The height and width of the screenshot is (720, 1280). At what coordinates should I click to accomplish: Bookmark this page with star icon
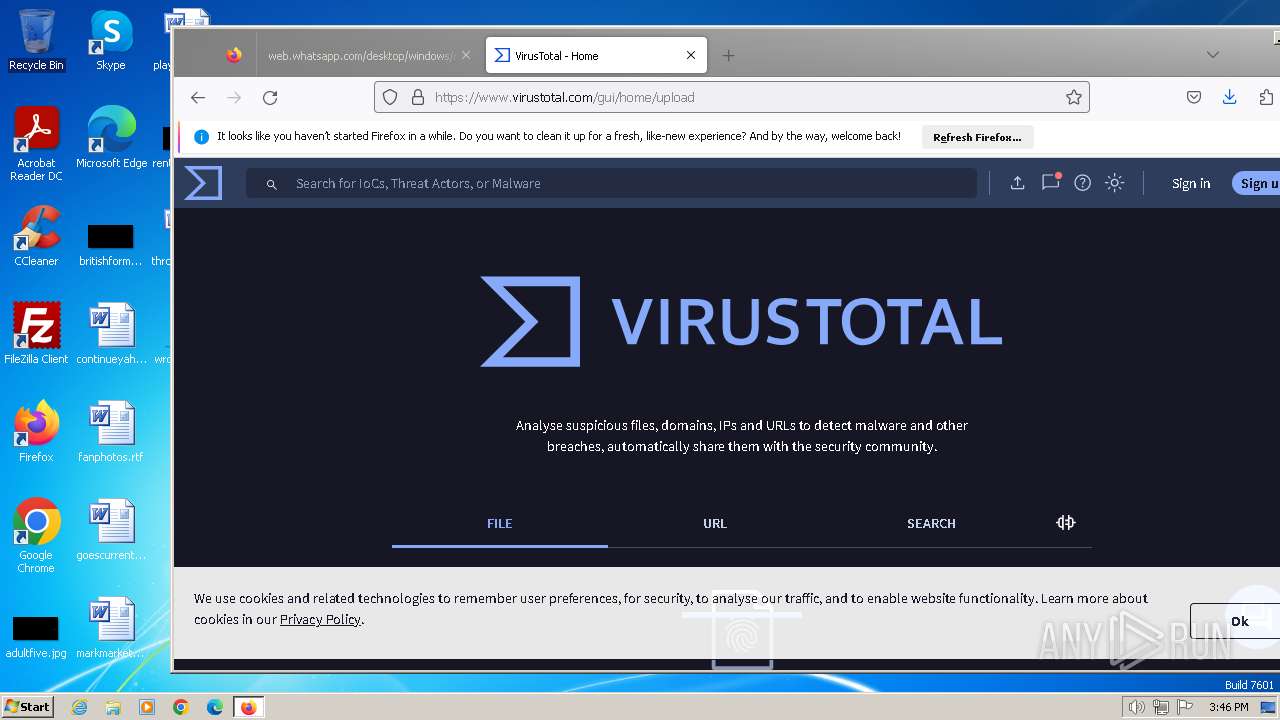click(x=1073, y=97)
